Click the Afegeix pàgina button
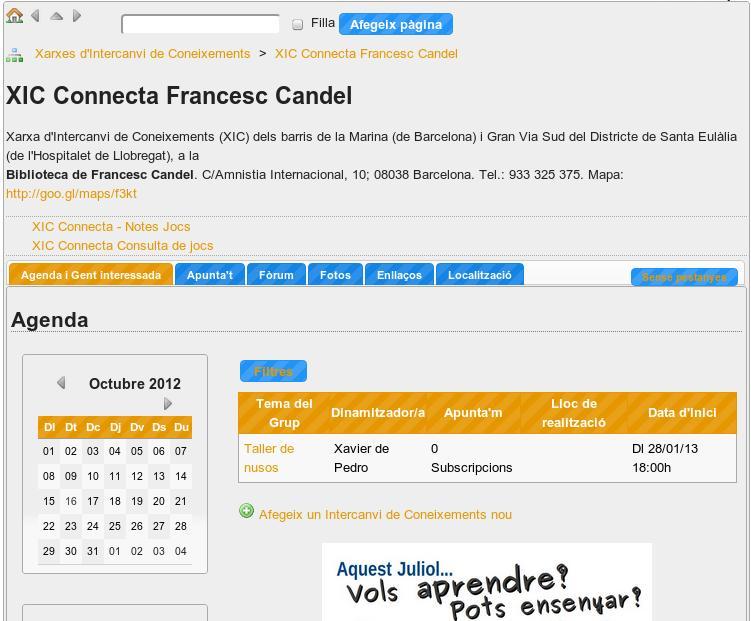 coord(396,24)
